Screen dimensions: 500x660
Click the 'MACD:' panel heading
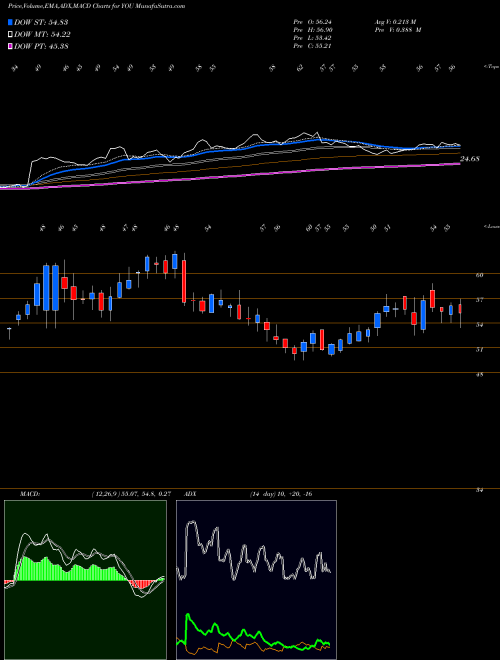[x=29, y=494]
